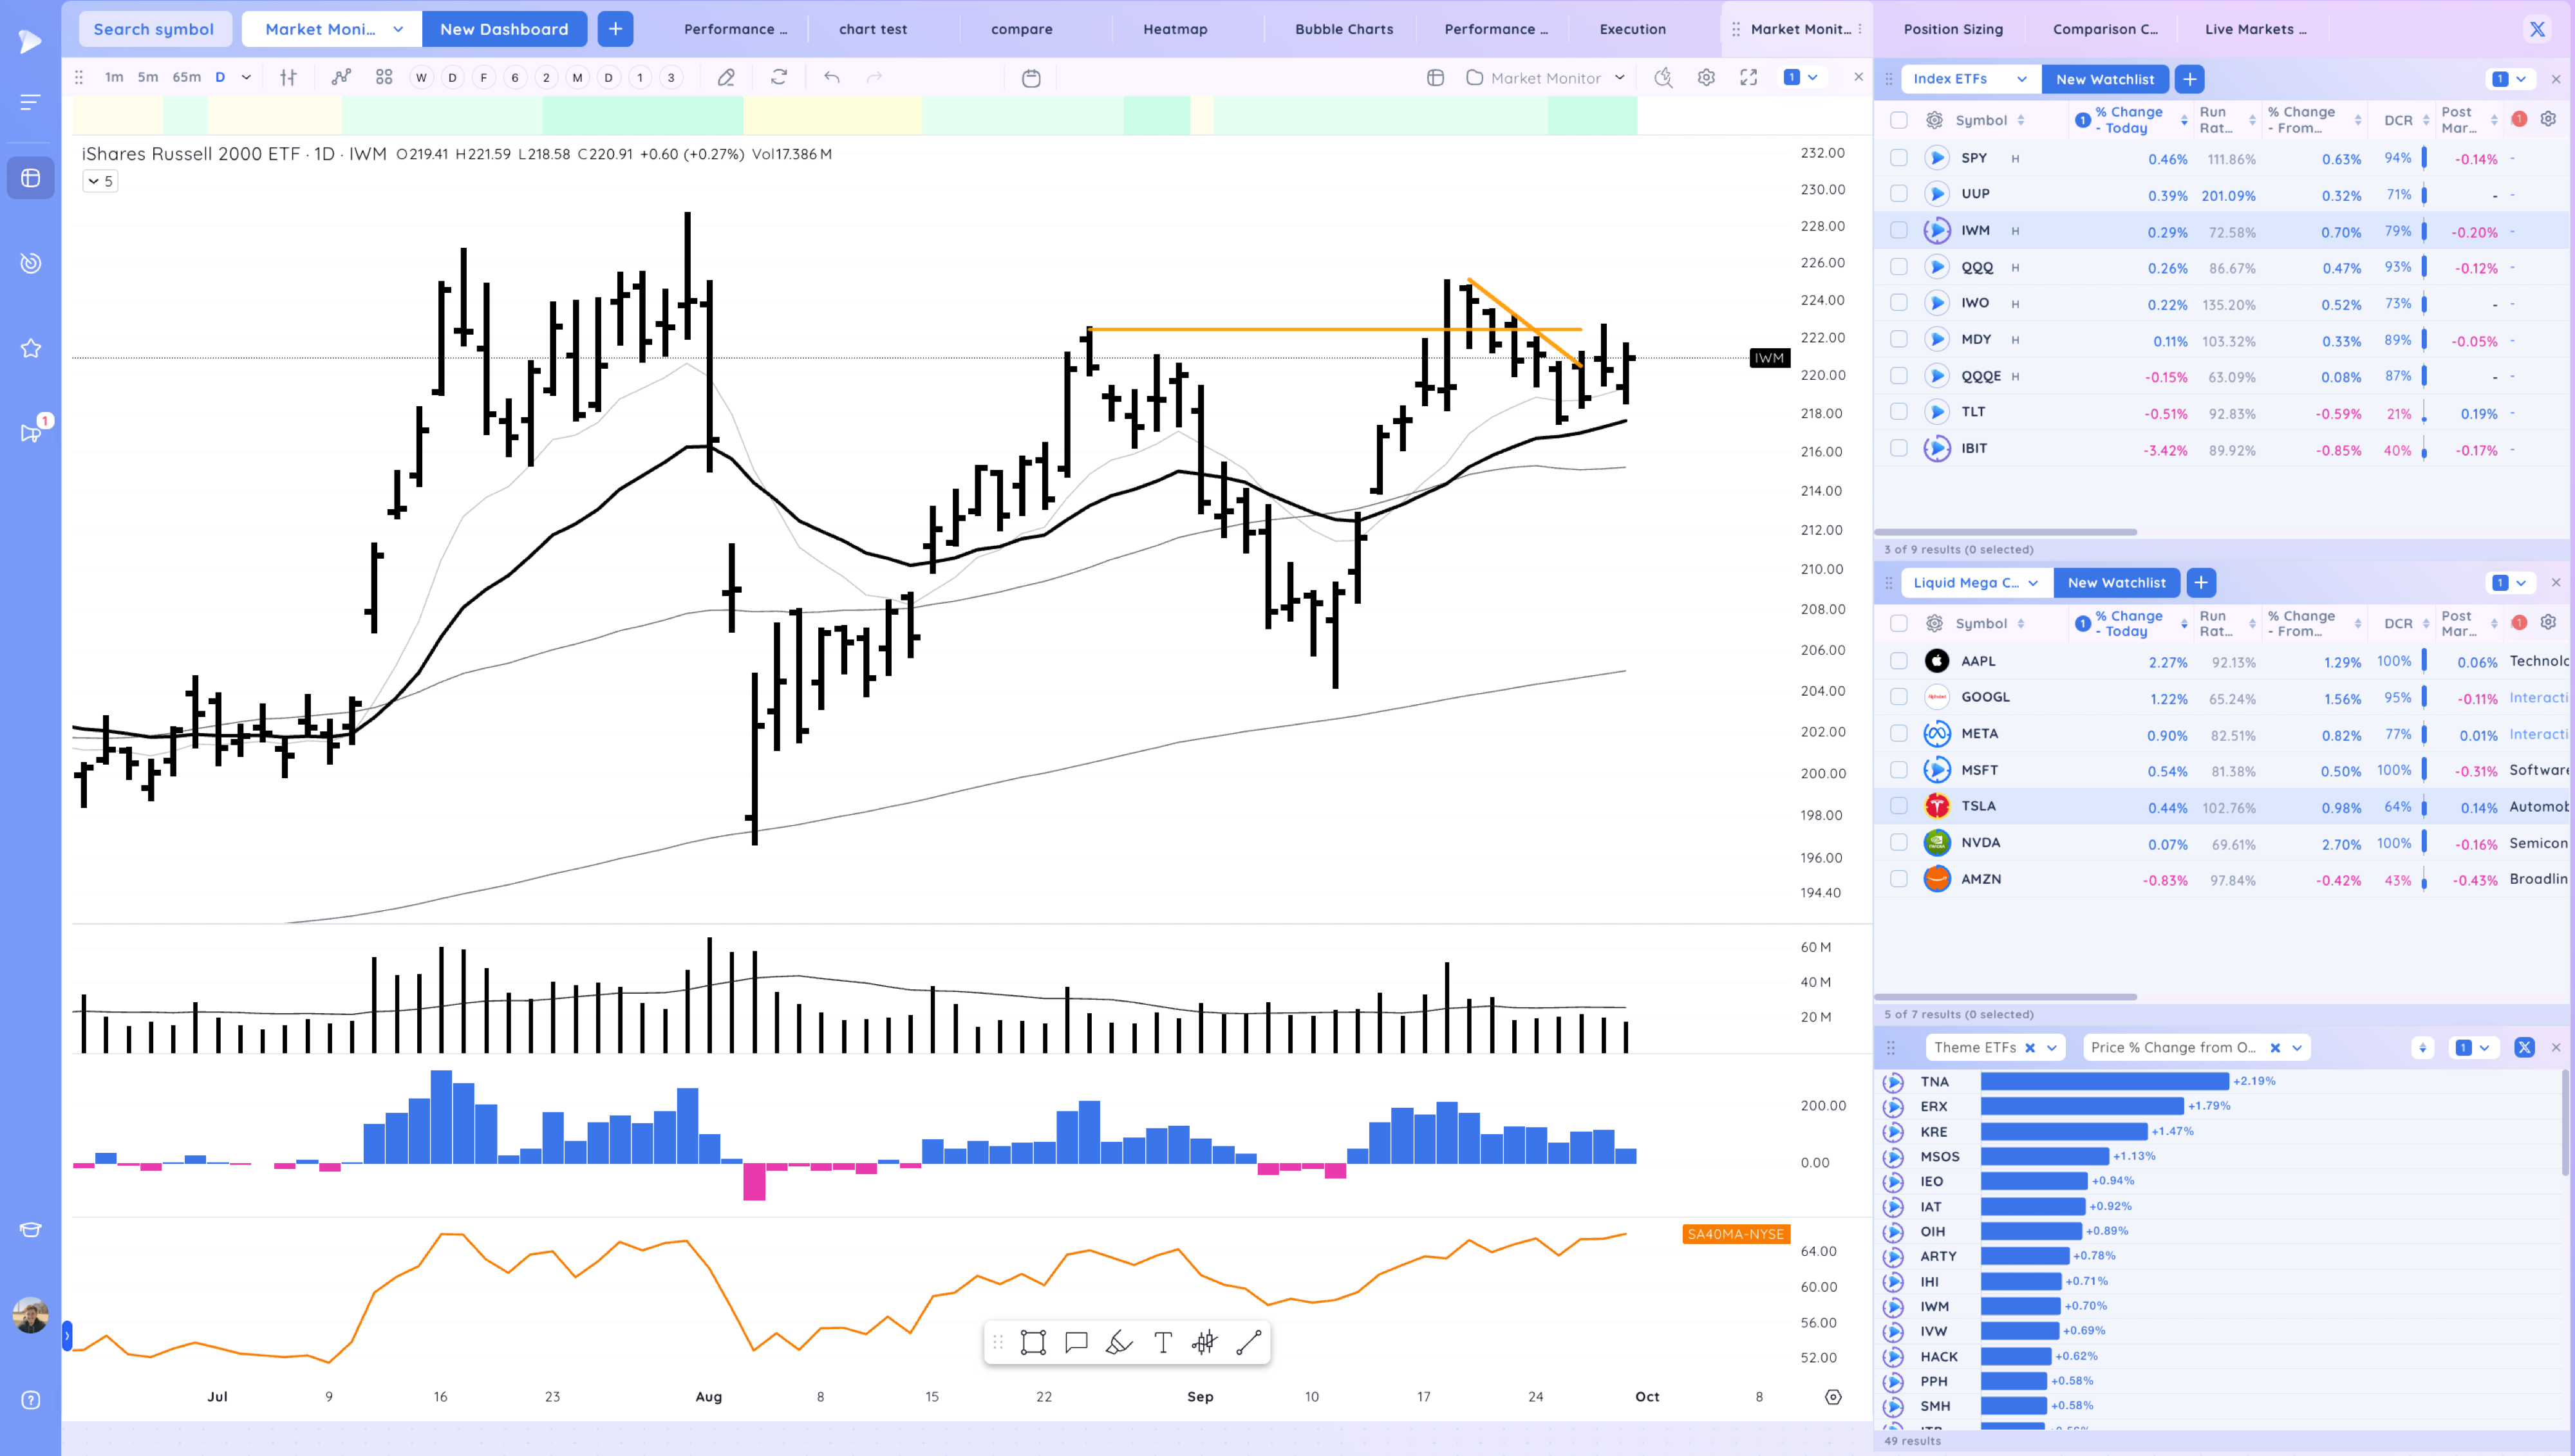Screen dimensions: 2575x1456
Task: Open the education graduation cap icon
Action: coord(30,1230)
